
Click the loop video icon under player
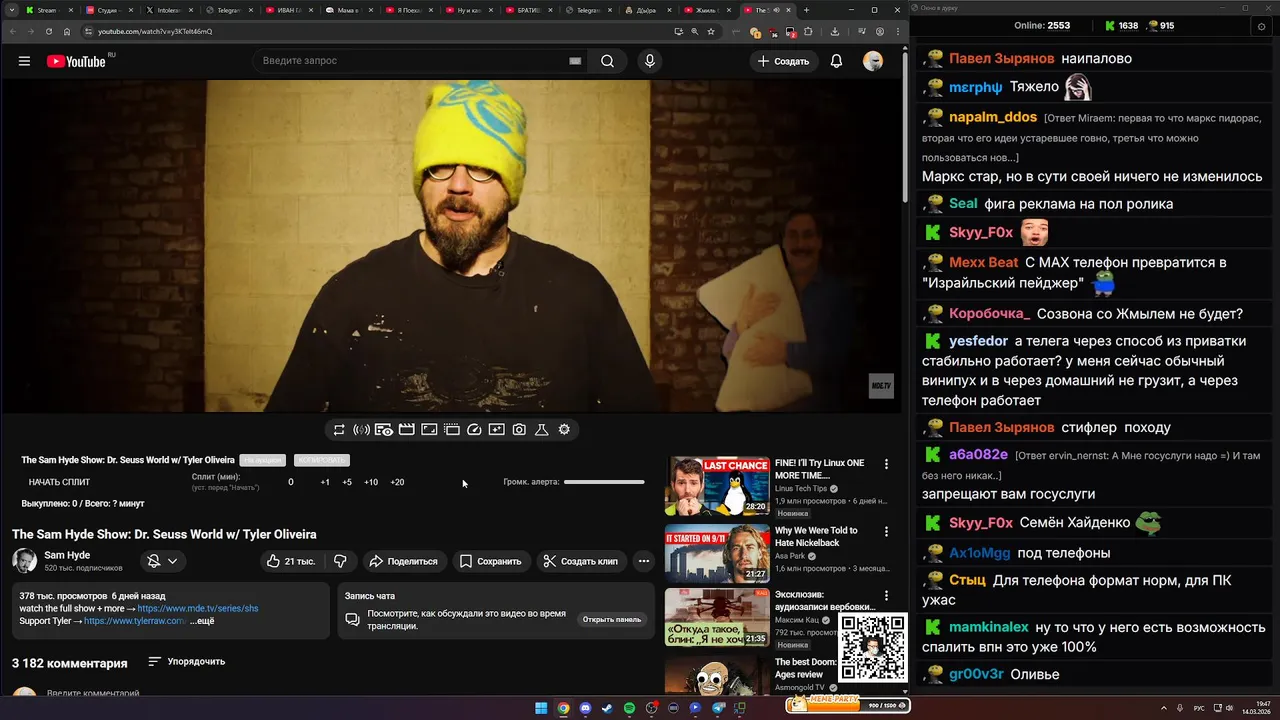coord(339,430)
